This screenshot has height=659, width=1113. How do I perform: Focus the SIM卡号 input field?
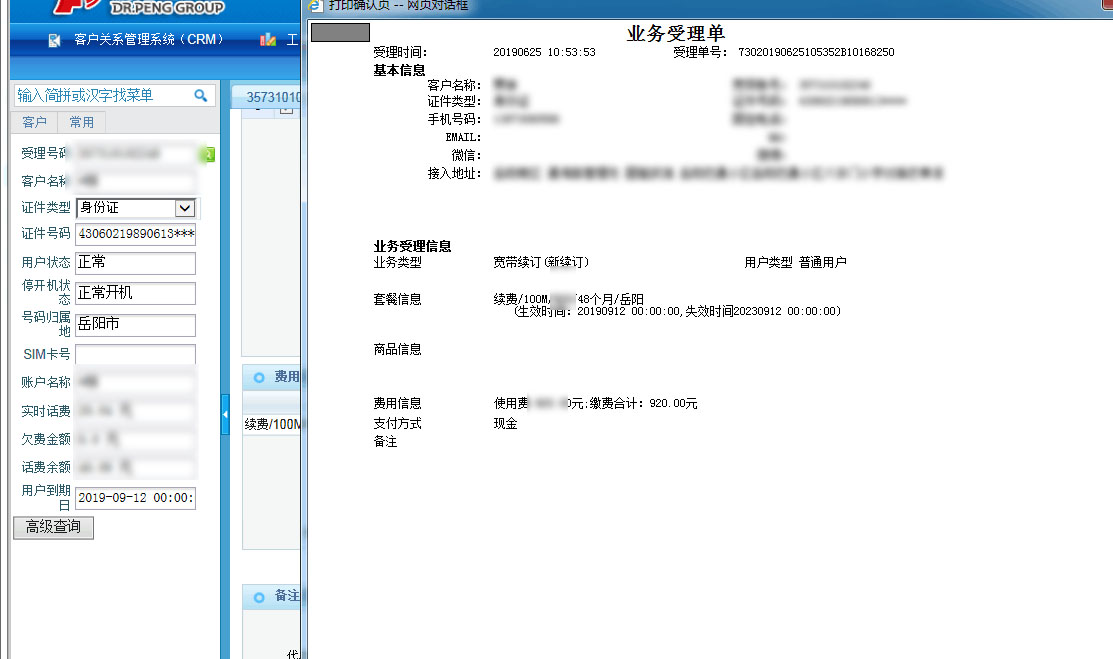[135, 355]
